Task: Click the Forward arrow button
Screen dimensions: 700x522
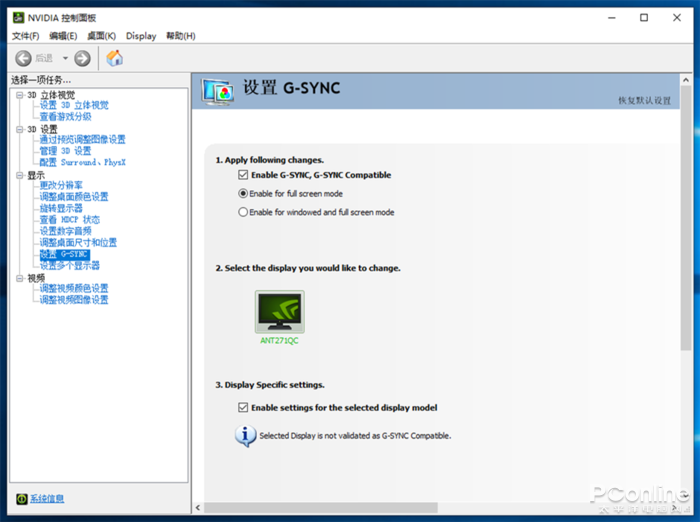Action: tap(82, 58)
